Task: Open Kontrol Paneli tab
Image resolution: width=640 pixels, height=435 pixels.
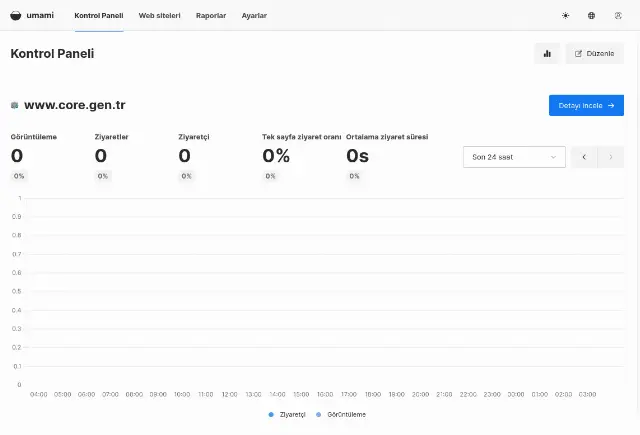Action: pyautogui.click(x=99, y=16)
